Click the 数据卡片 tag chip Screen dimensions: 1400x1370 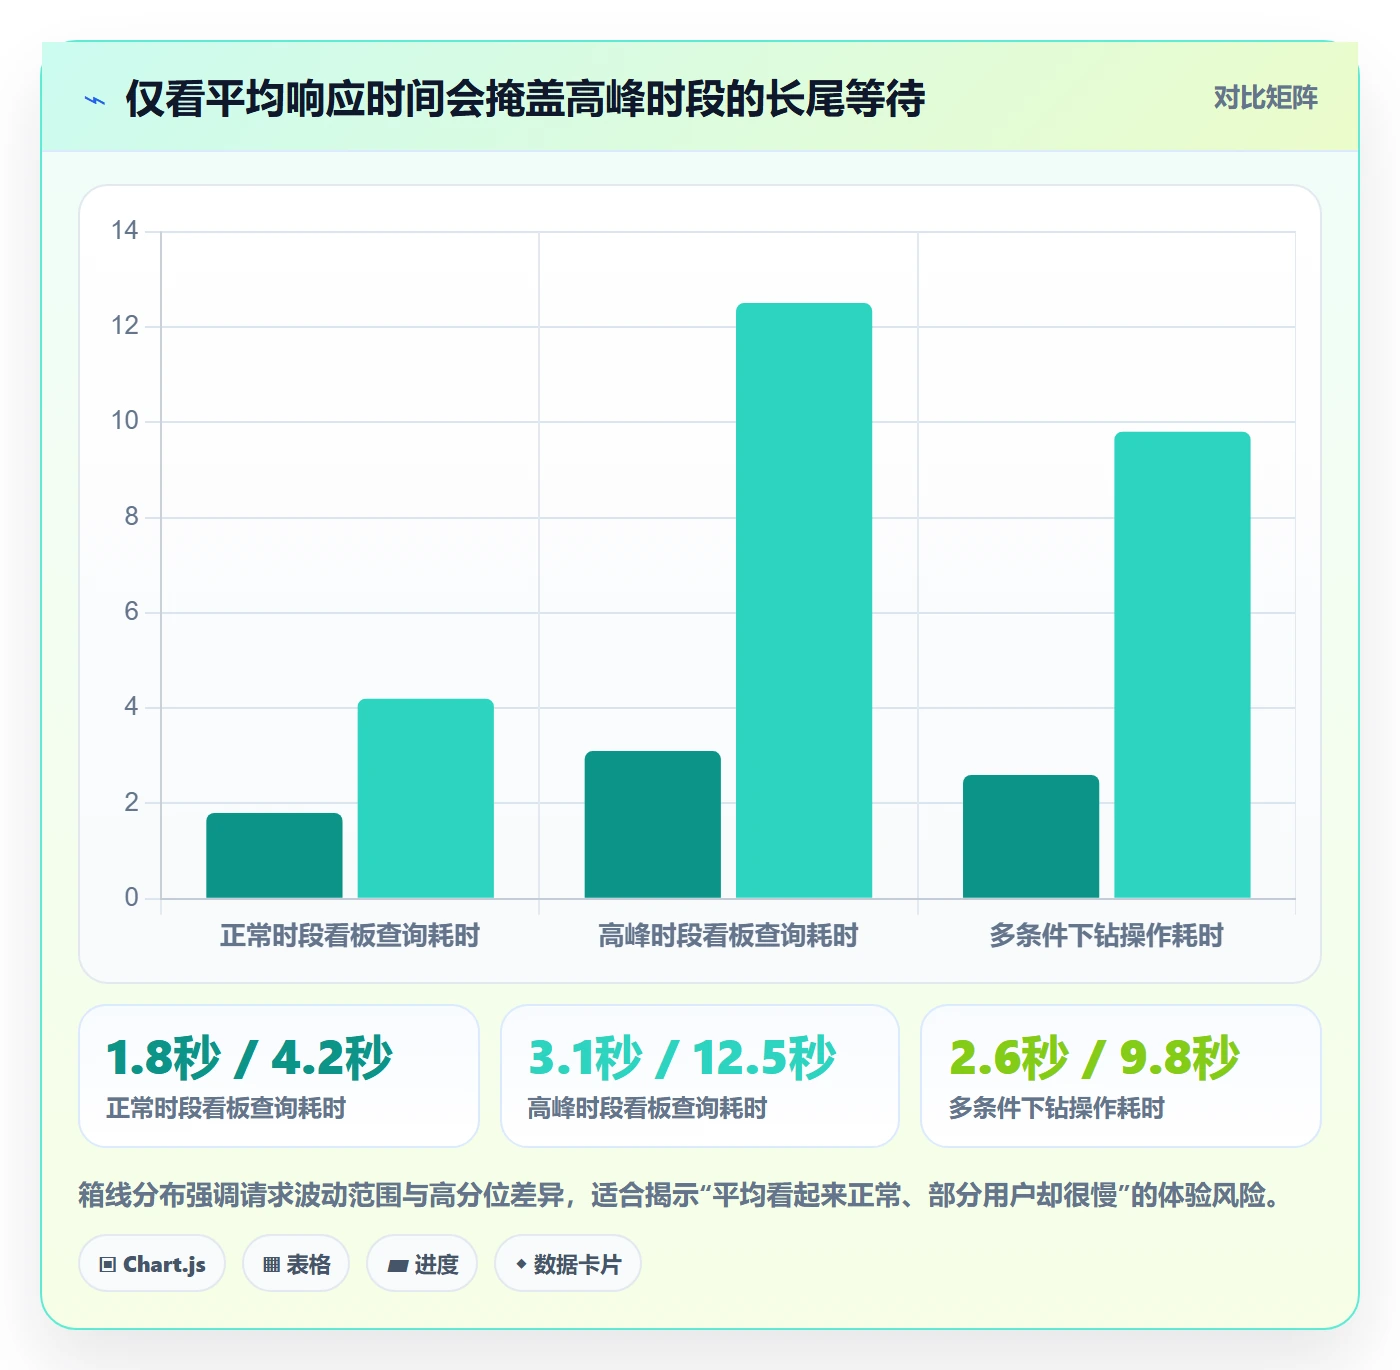[x=568, y=1264]
